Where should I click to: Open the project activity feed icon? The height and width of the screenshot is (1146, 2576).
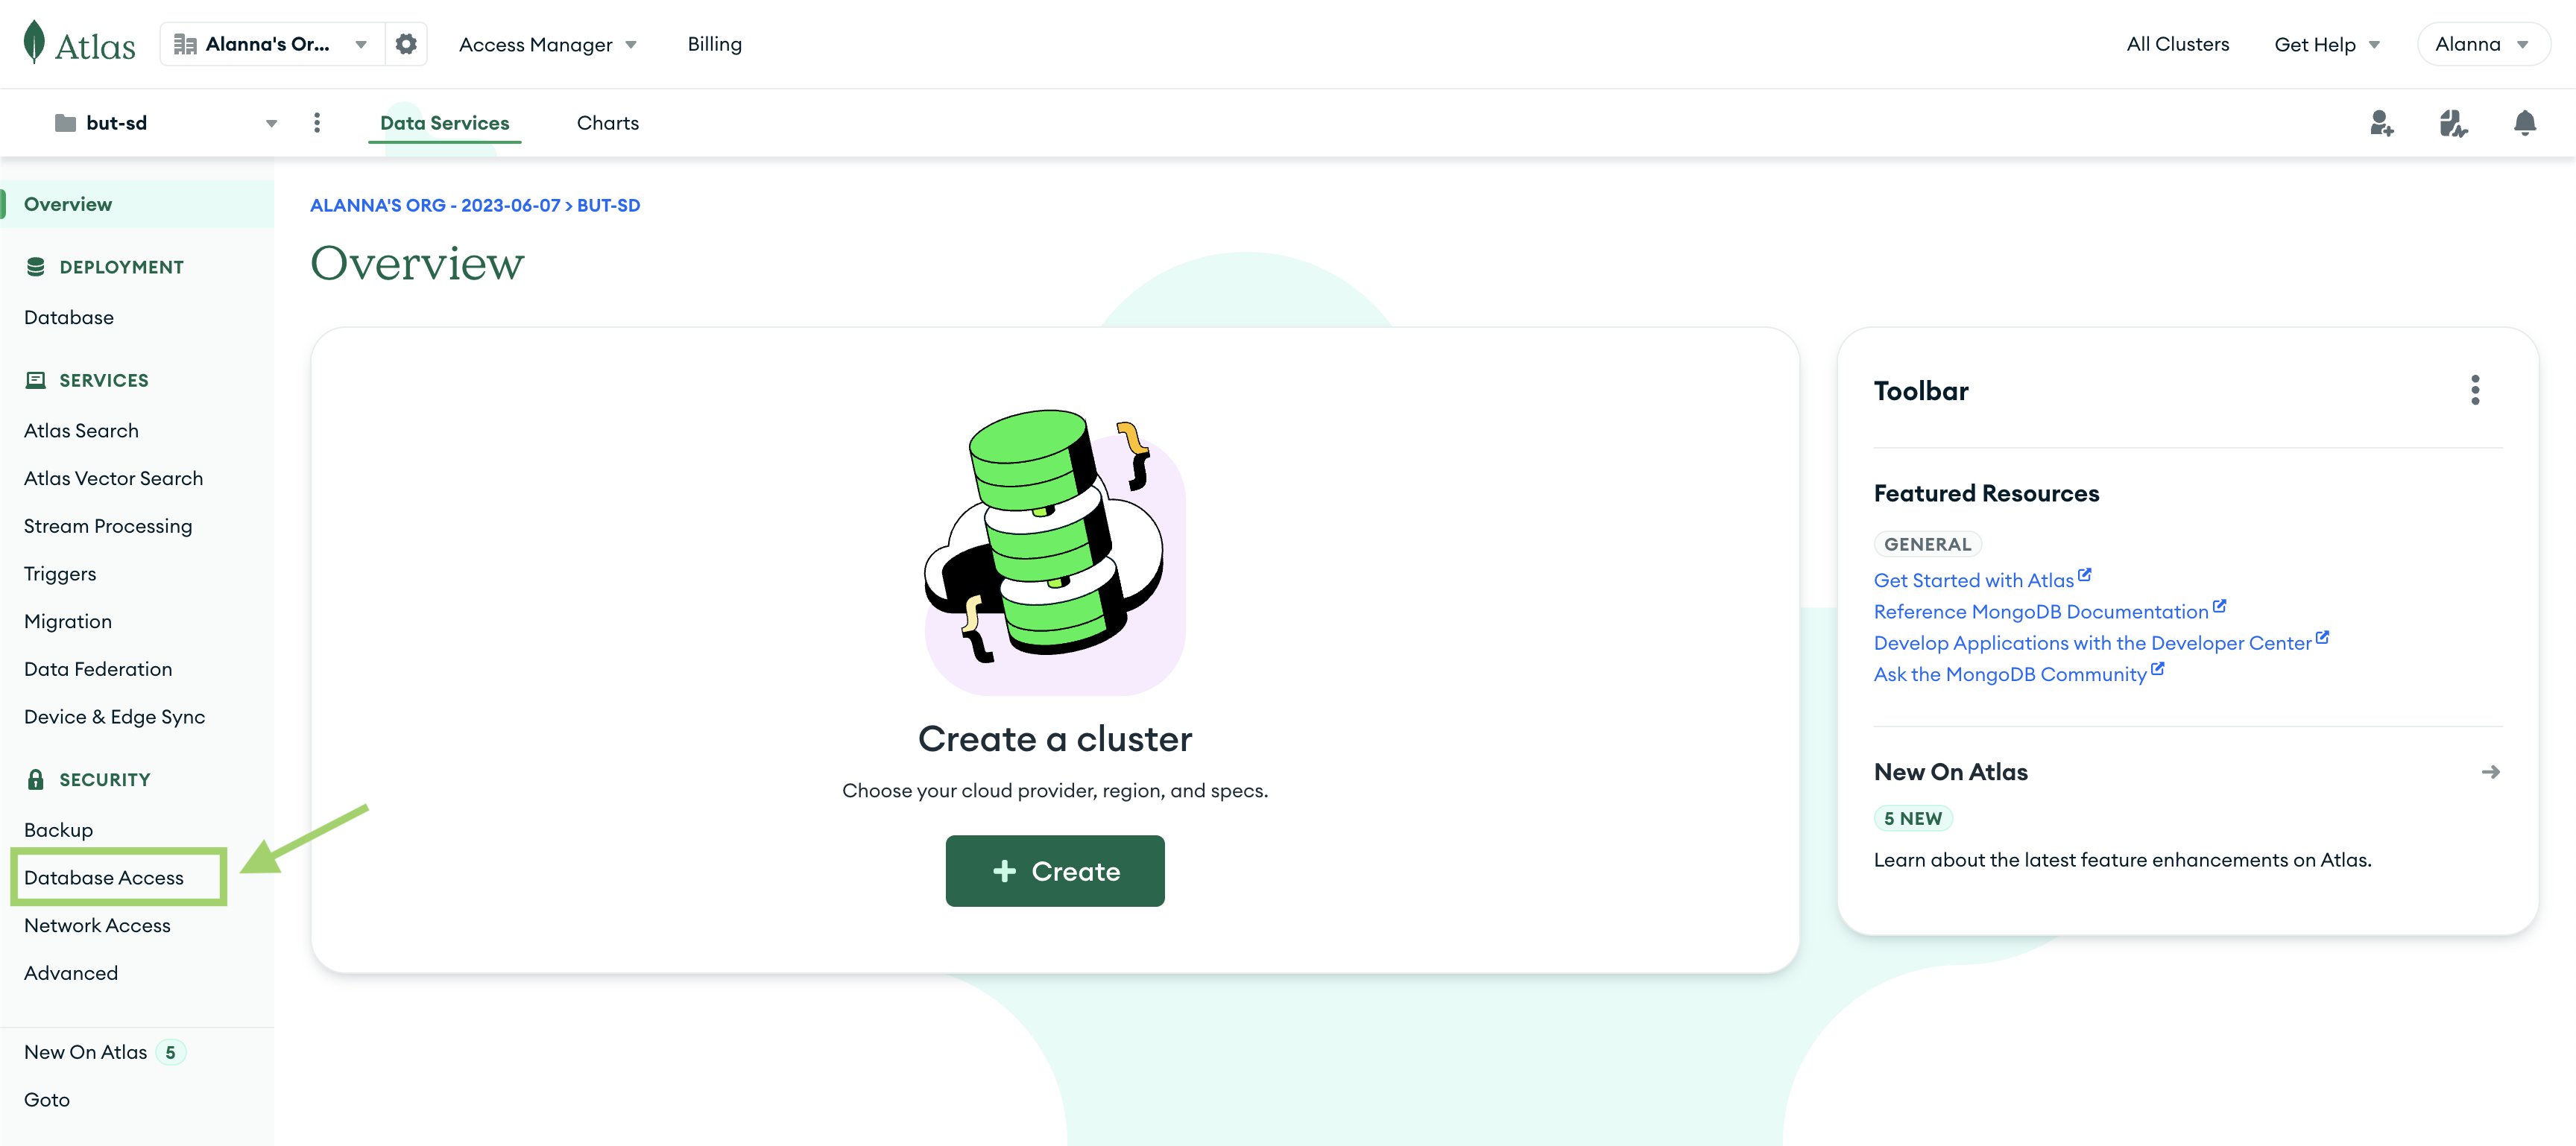click(2453, 123)
